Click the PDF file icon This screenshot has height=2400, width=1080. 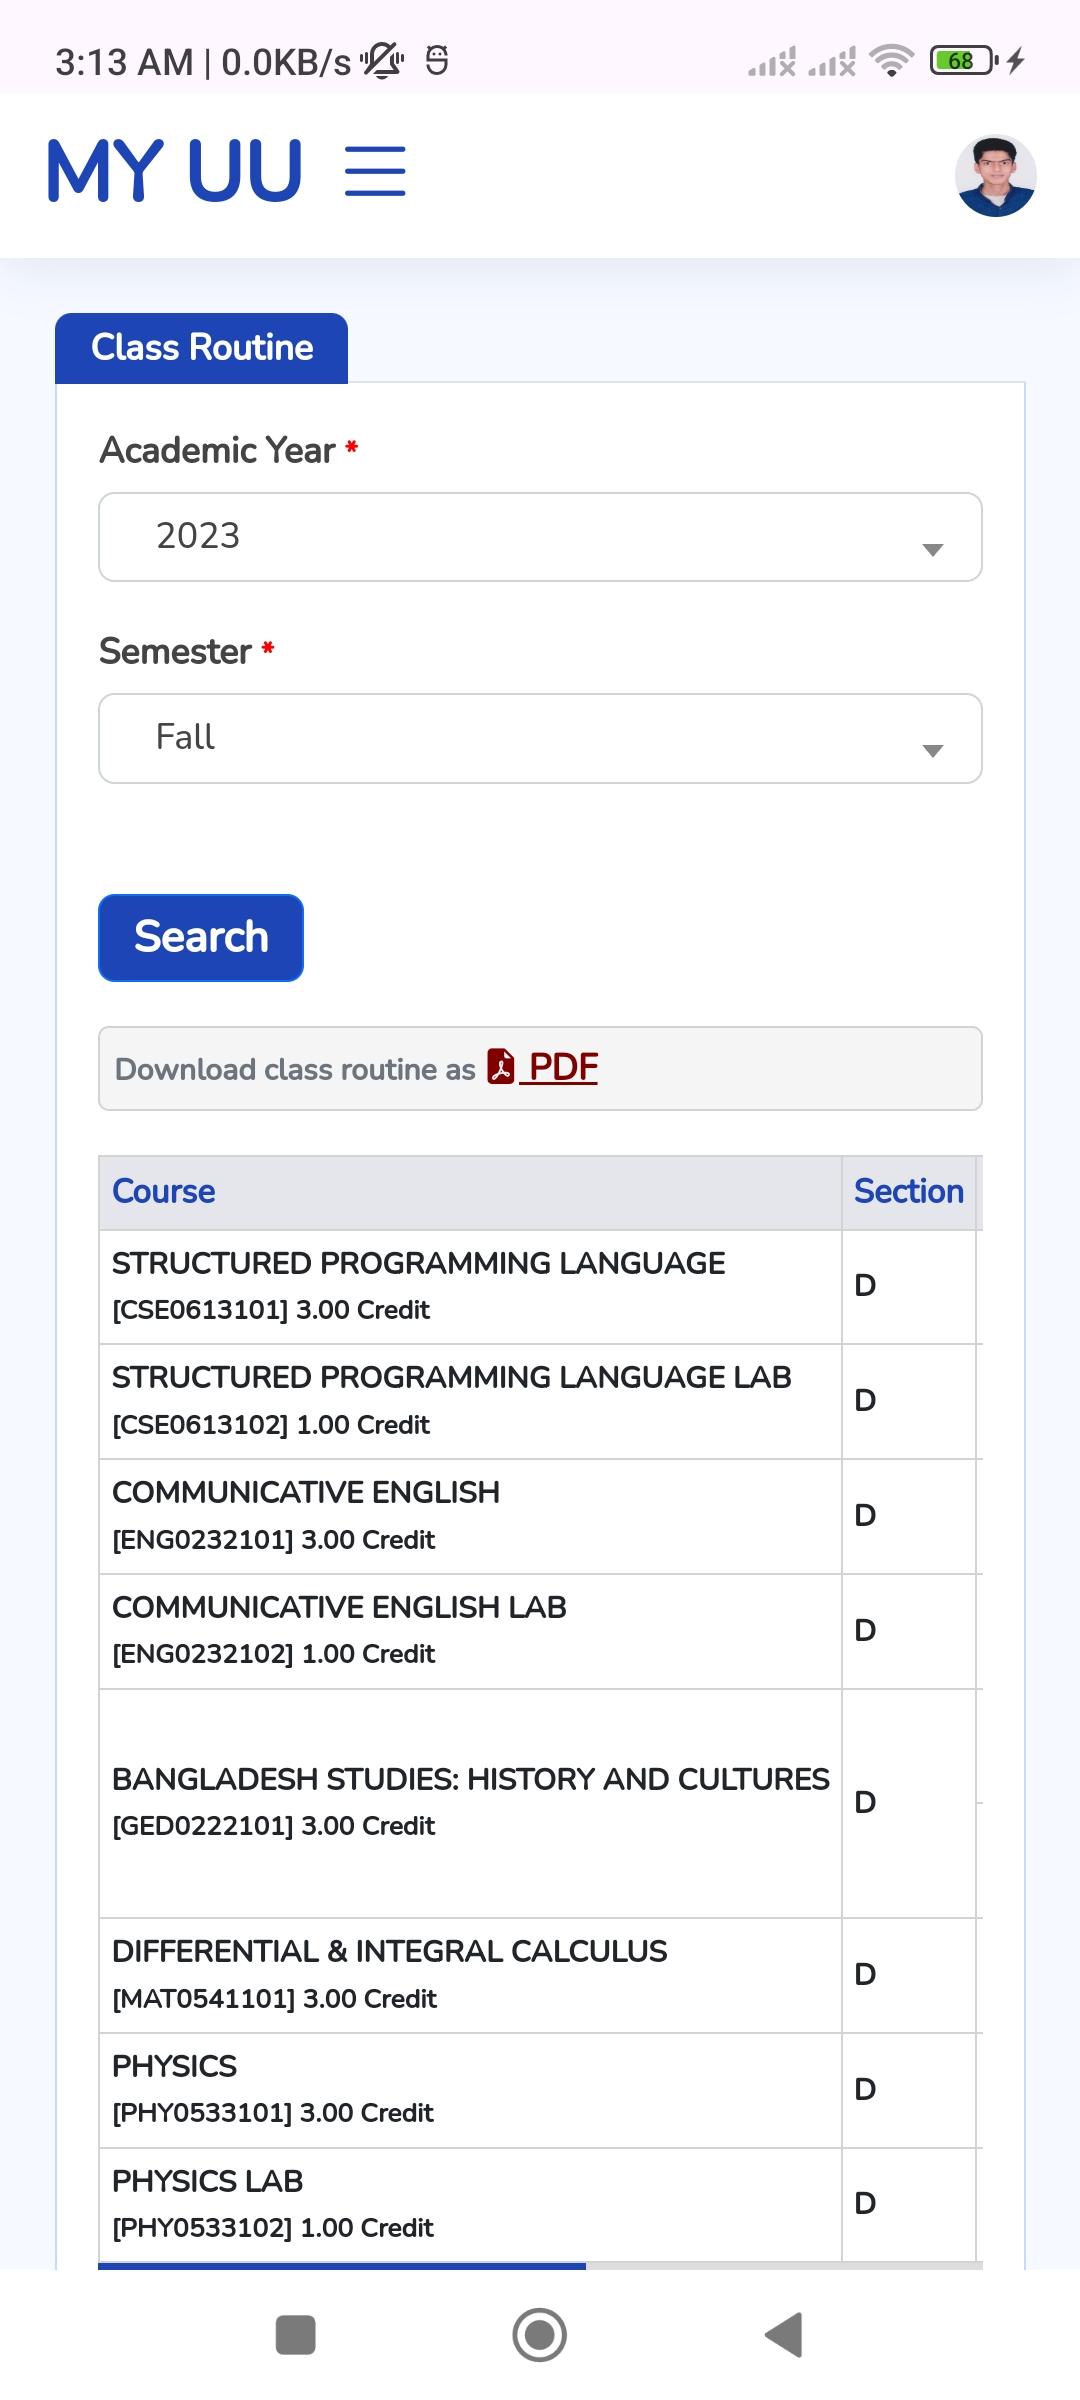point(500,1066)
